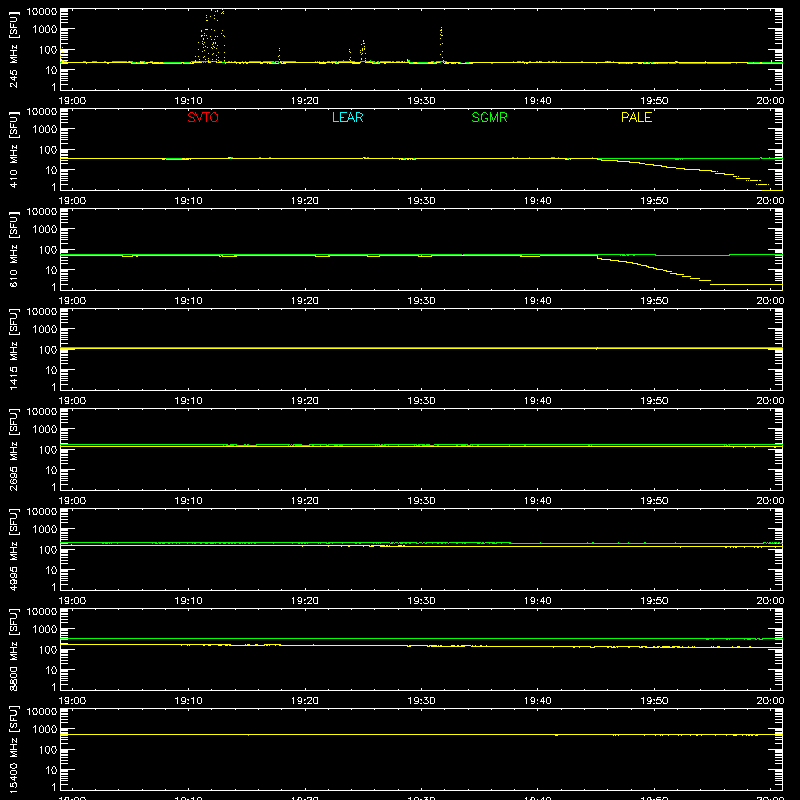Click the 19:00 tick label under 1415 MHz plot
This screenshot has width=800, height=800.
(x=72, y=401)
